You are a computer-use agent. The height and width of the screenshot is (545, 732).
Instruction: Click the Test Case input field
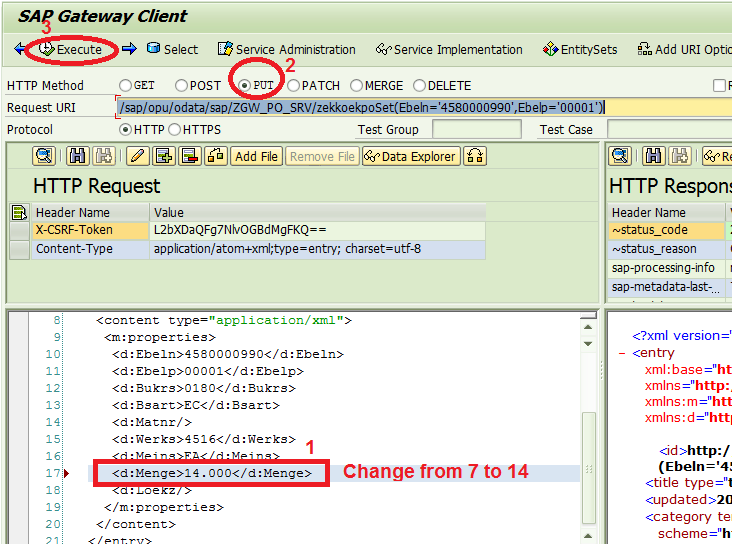669,129
